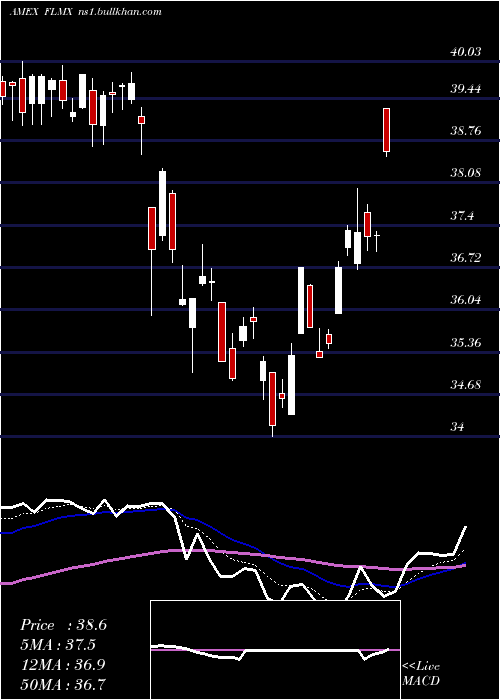Click the 12MA : 36.9 readout

[x=63, y=665]
